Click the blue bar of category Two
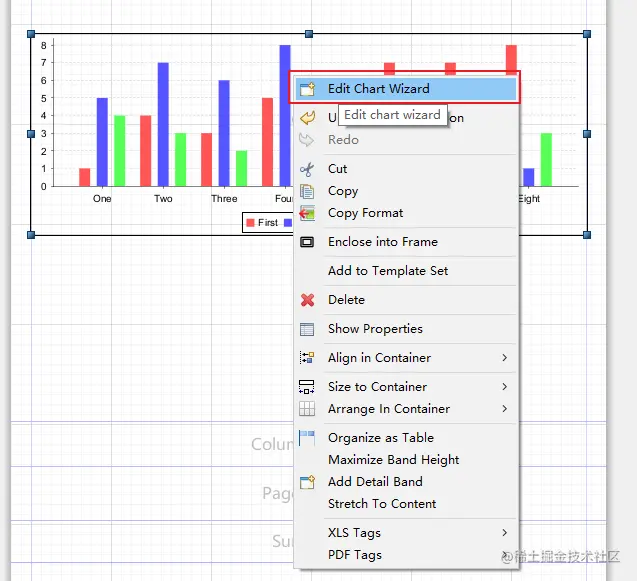 (x=163, y=124)
